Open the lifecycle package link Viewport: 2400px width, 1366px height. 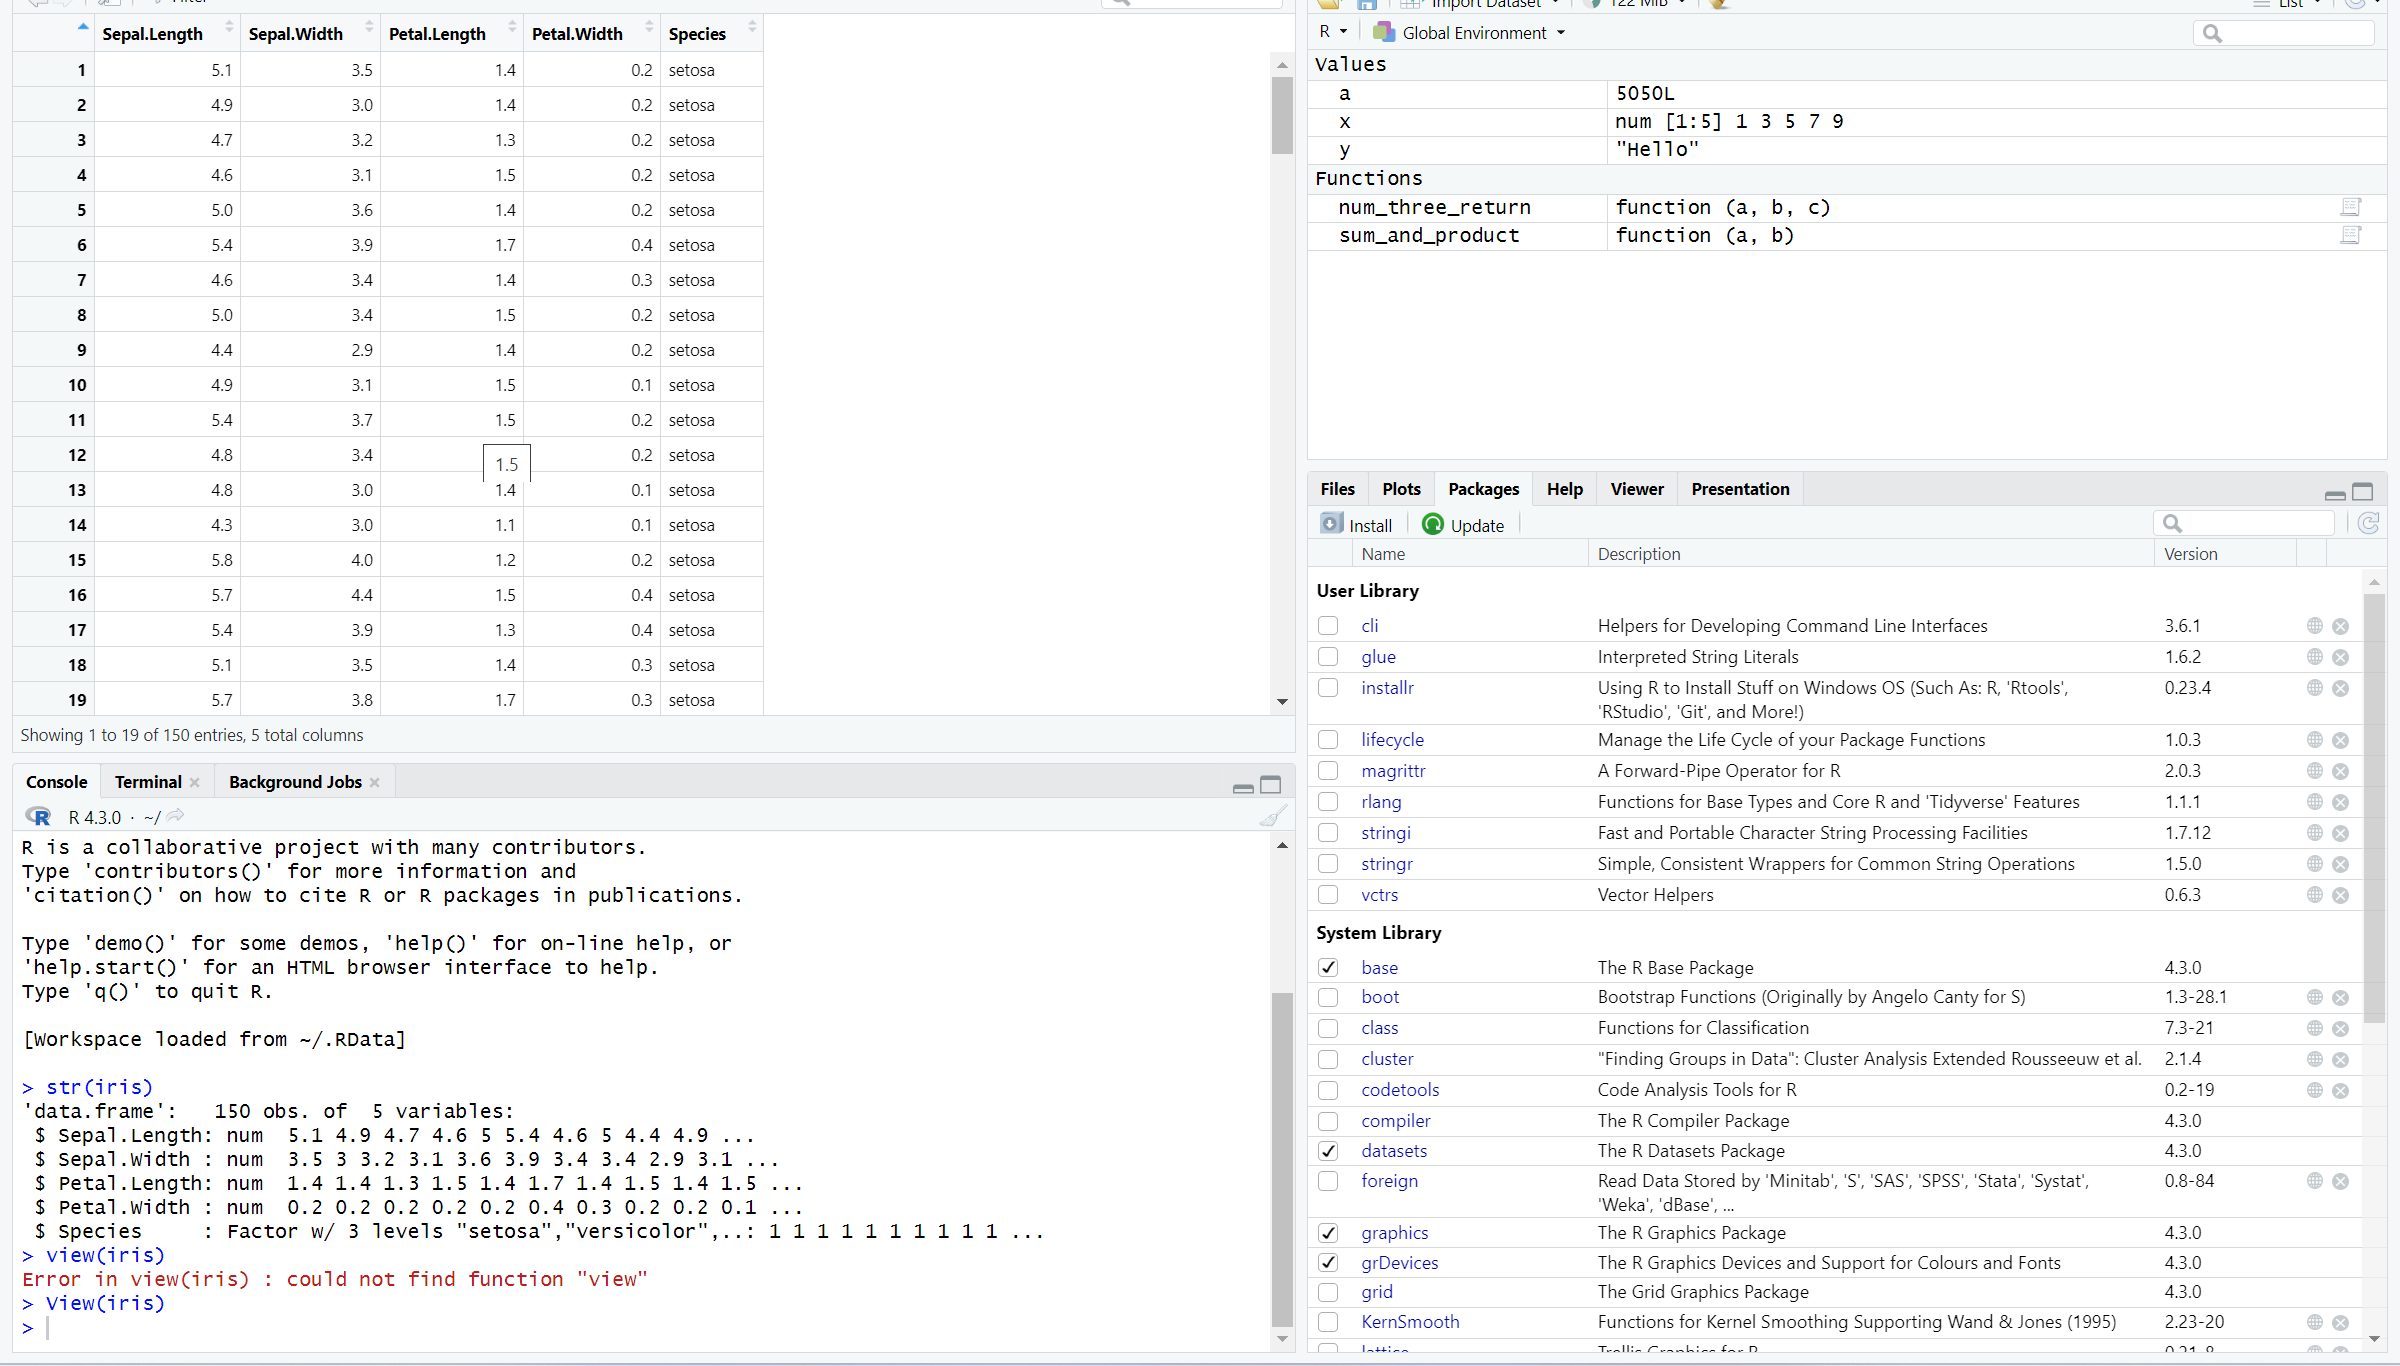1392,740
